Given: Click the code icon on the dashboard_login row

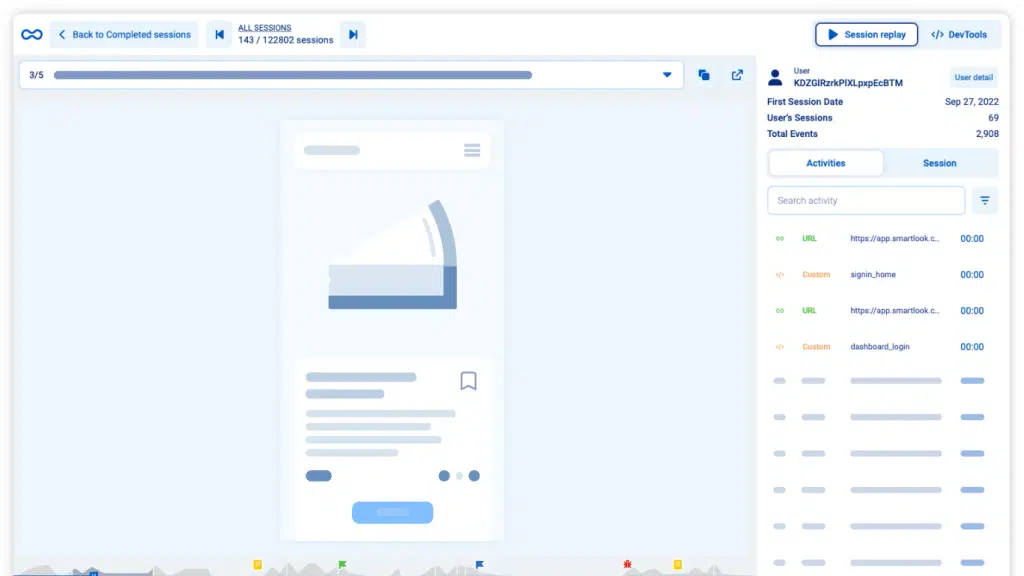Looking at the screenshot, I should coord(780,347).
